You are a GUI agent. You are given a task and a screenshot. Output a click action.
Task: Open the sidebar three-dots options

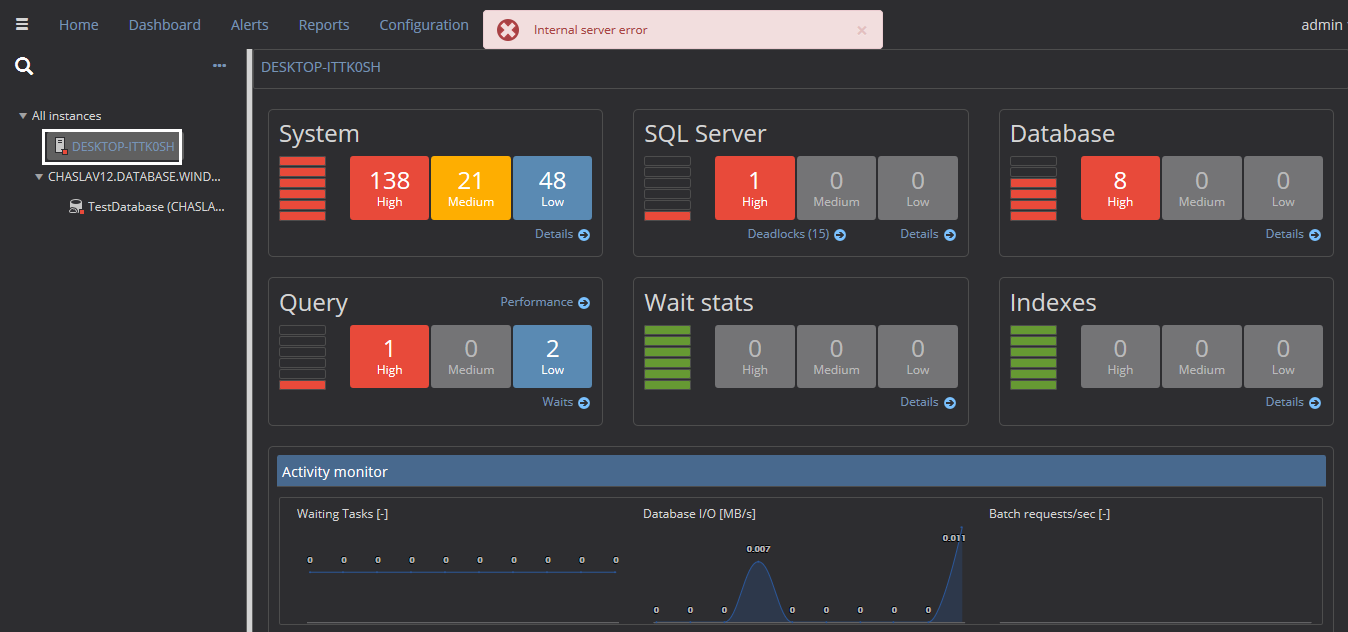pyautogui.click(x=220, y=66)
